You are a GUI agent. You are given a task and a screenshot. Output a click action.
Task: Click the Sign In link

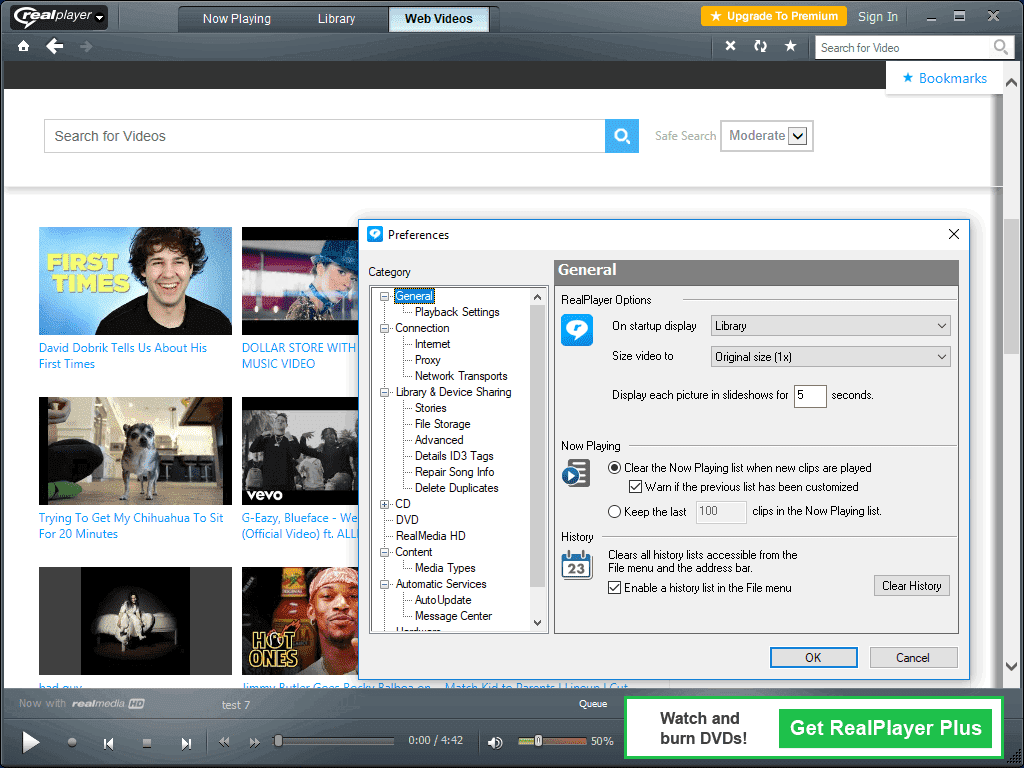[878, 17]
